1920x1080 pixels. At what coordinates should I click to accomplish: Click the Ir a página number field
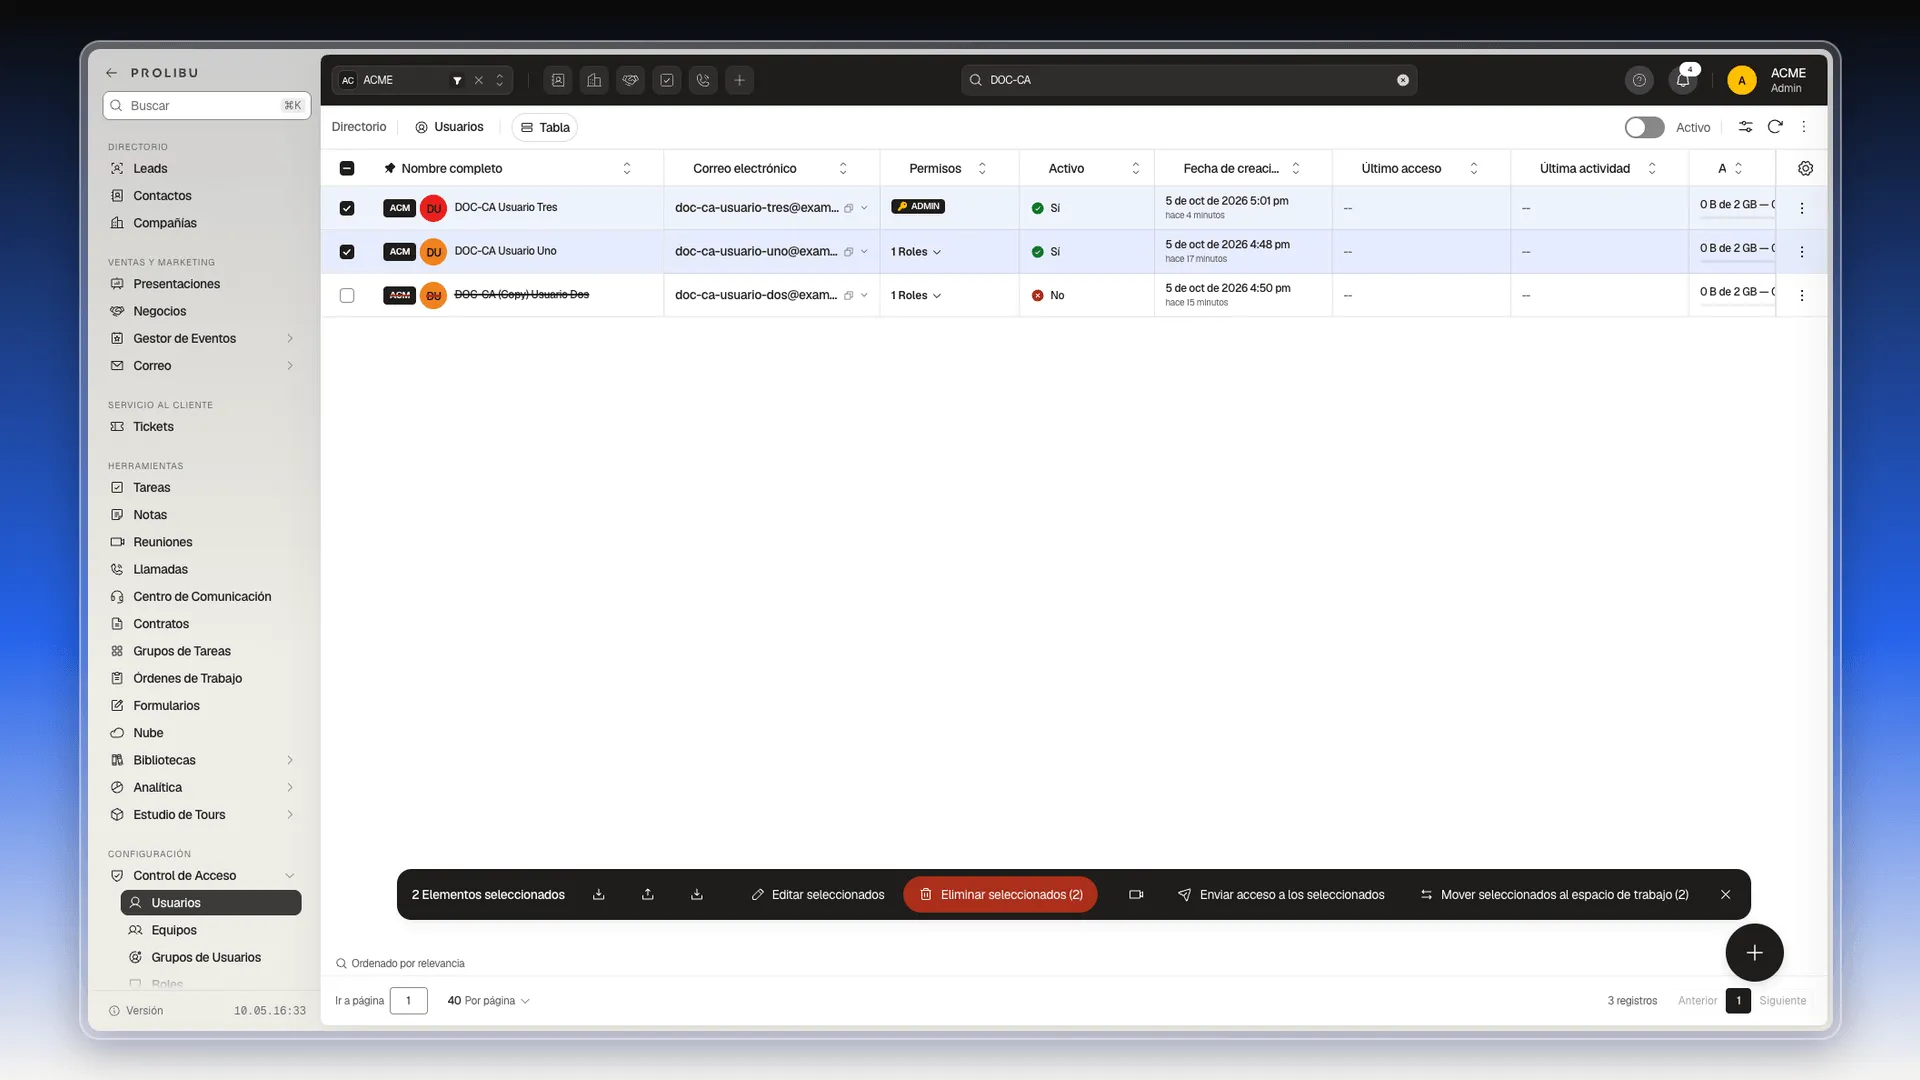[408, 1000]
